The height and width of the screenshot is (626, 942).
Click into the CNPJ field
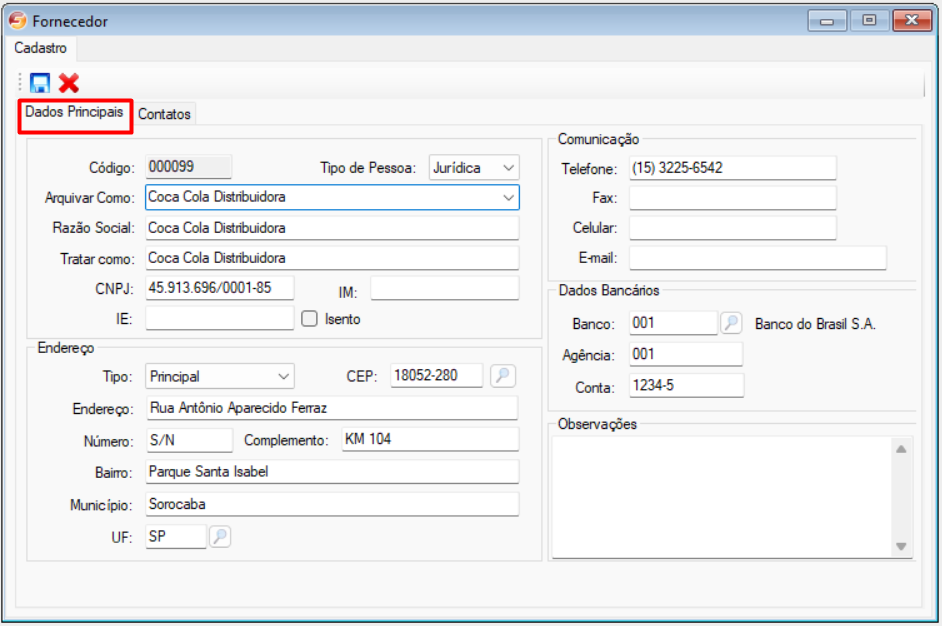(220, 288)
